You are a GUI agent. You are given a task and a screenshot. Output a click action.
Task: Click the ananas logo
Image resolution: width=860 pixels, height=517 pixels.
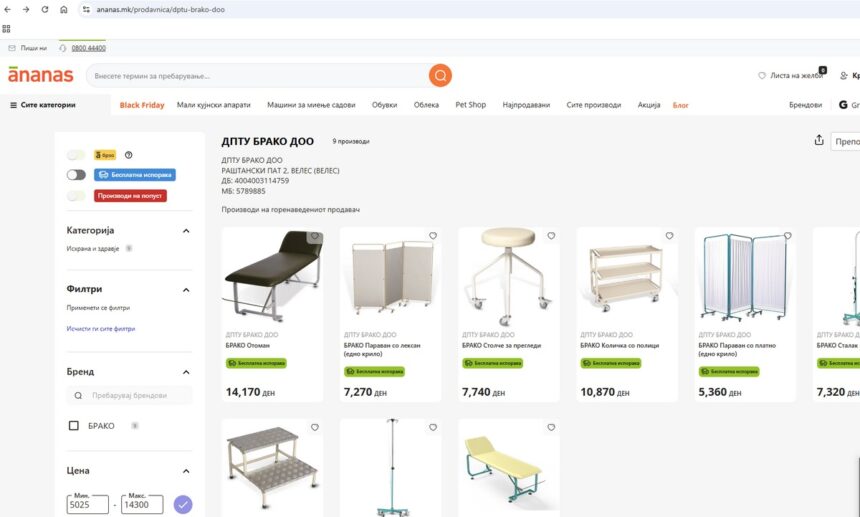pyautogui.click(x=40, y=75)
